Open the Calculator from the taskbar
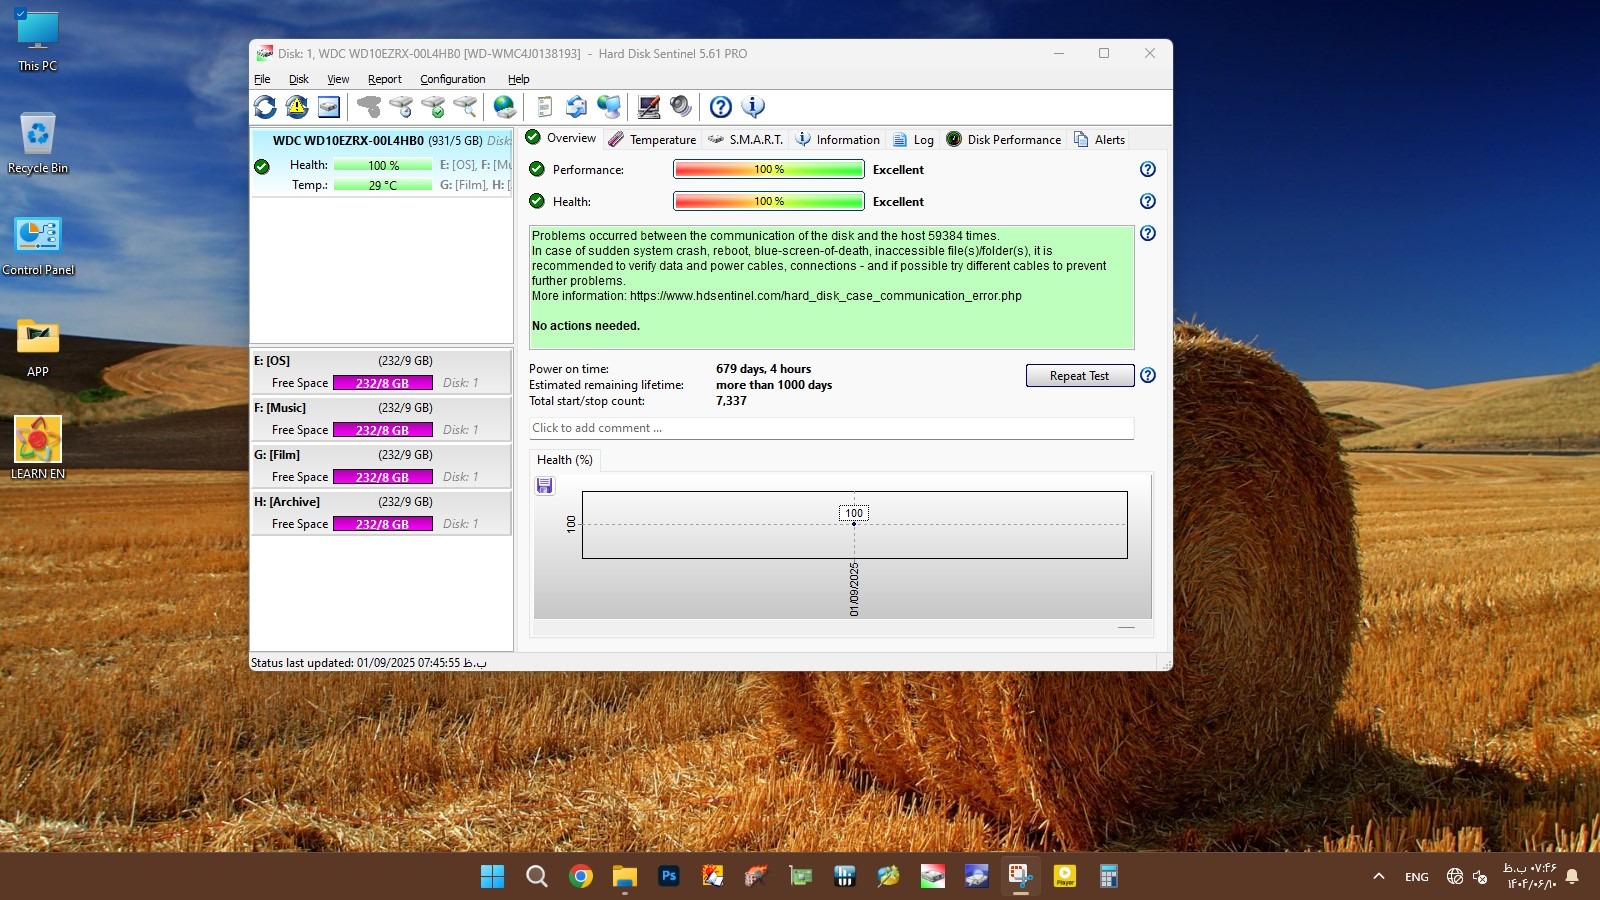 [x=1109, y=877]
